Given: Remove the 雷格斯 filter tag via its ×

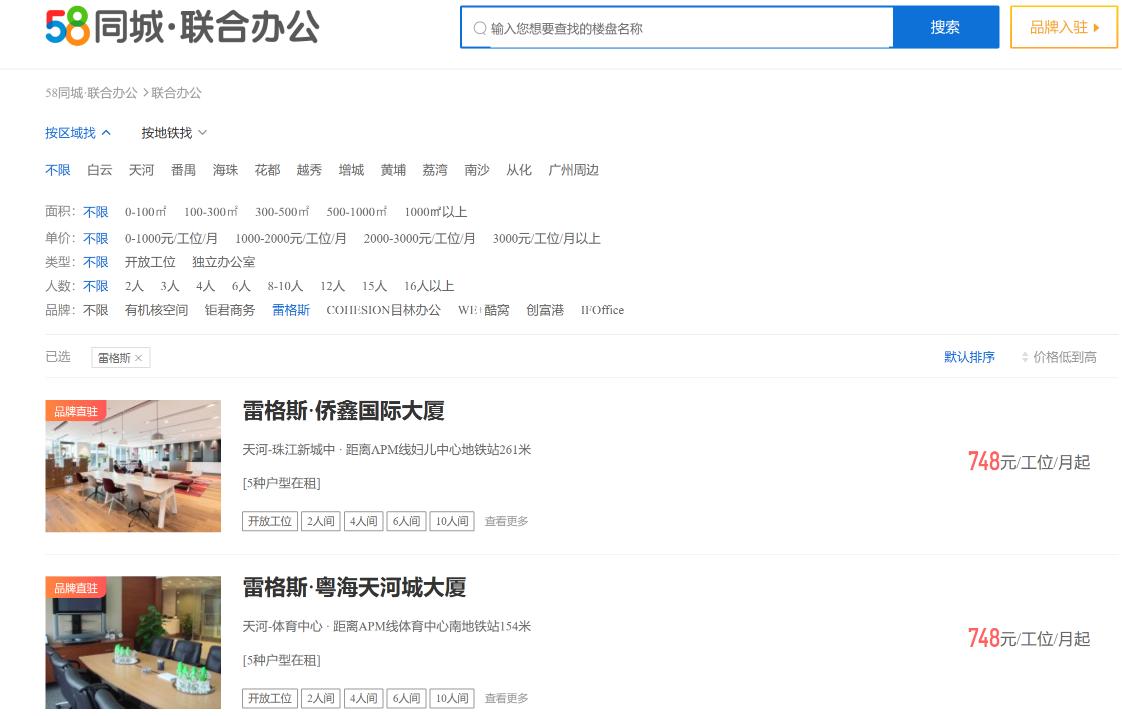Looking at the screenshot, I should click(138, 358).
